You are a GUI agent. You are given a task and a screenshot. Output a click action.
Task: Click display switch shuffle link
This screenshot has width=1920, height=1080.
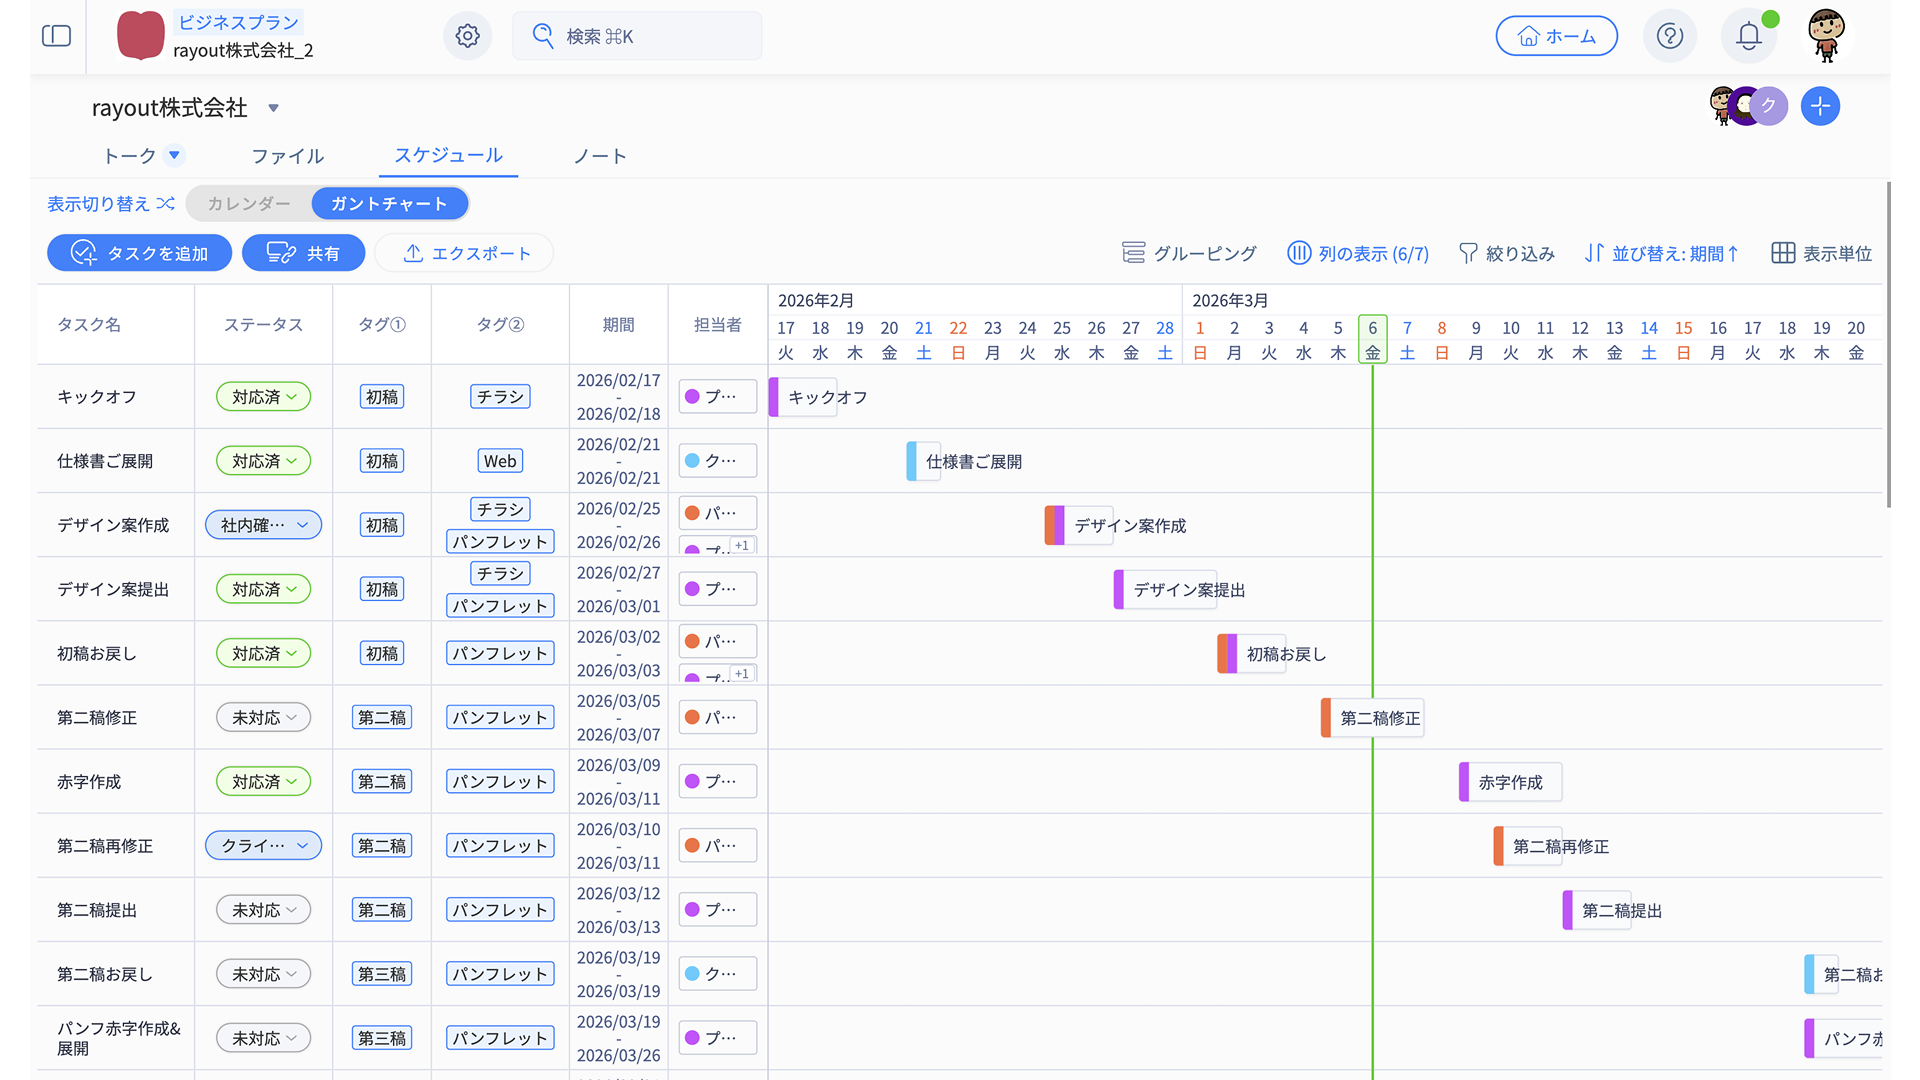coord(111,203)
